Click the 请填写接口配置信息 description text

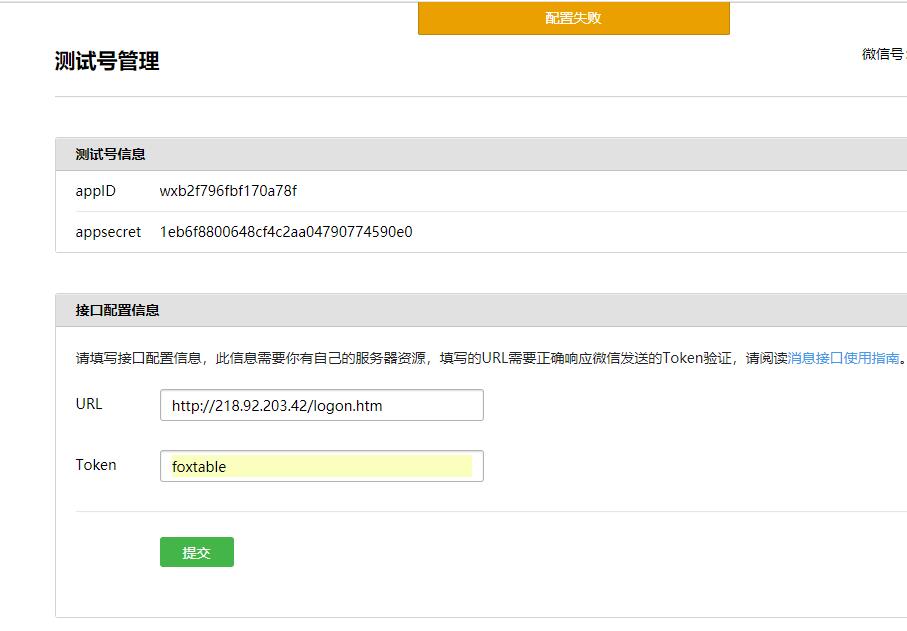(x=140, y=358)
